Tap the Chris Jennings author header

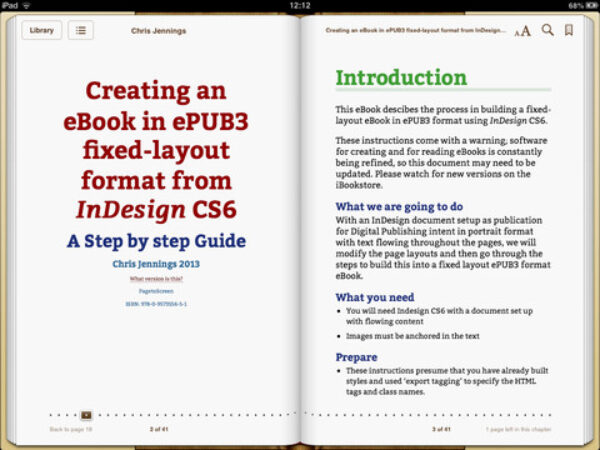pyautogui.click(x=158, y=31)
